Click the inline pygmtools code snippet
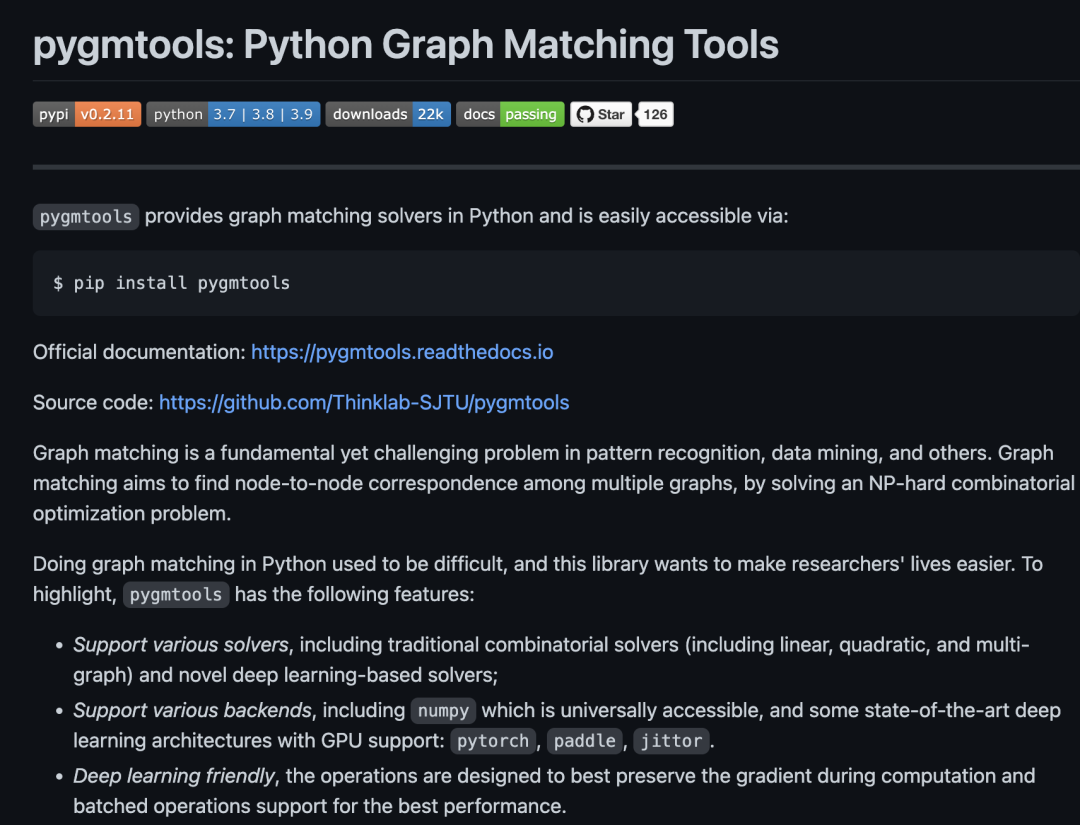 [85, 216]
